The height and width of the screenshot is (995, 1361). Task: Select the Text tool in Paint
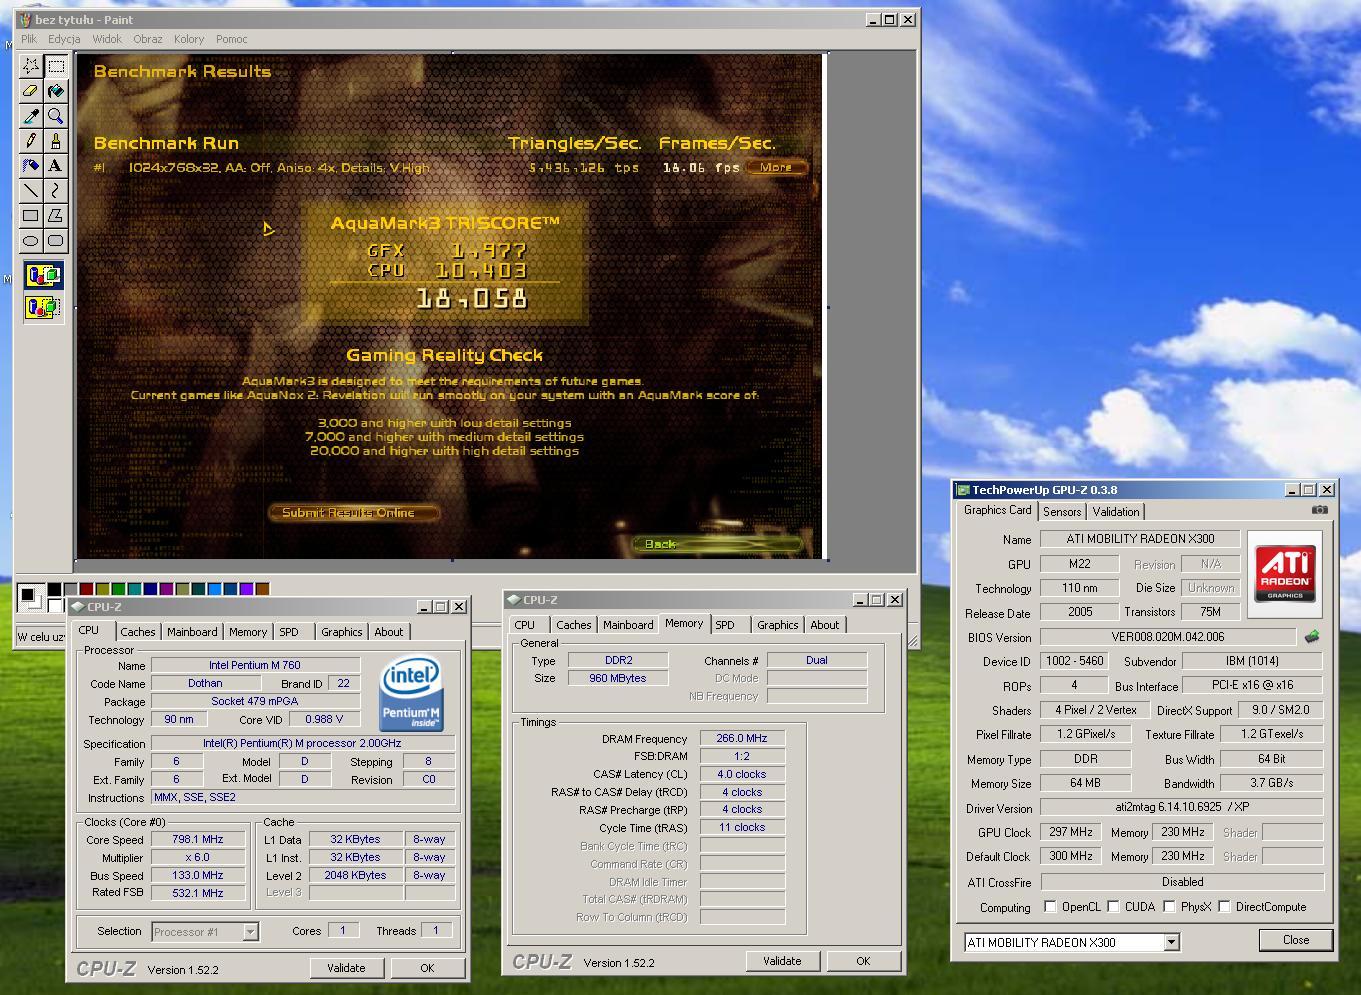point(55,166)
